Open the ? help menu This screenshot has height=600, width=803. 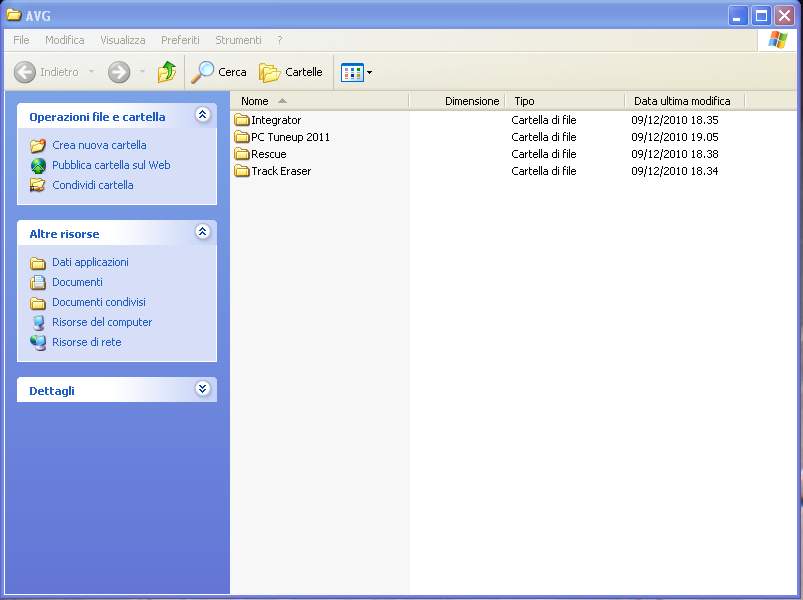point(280,40)
